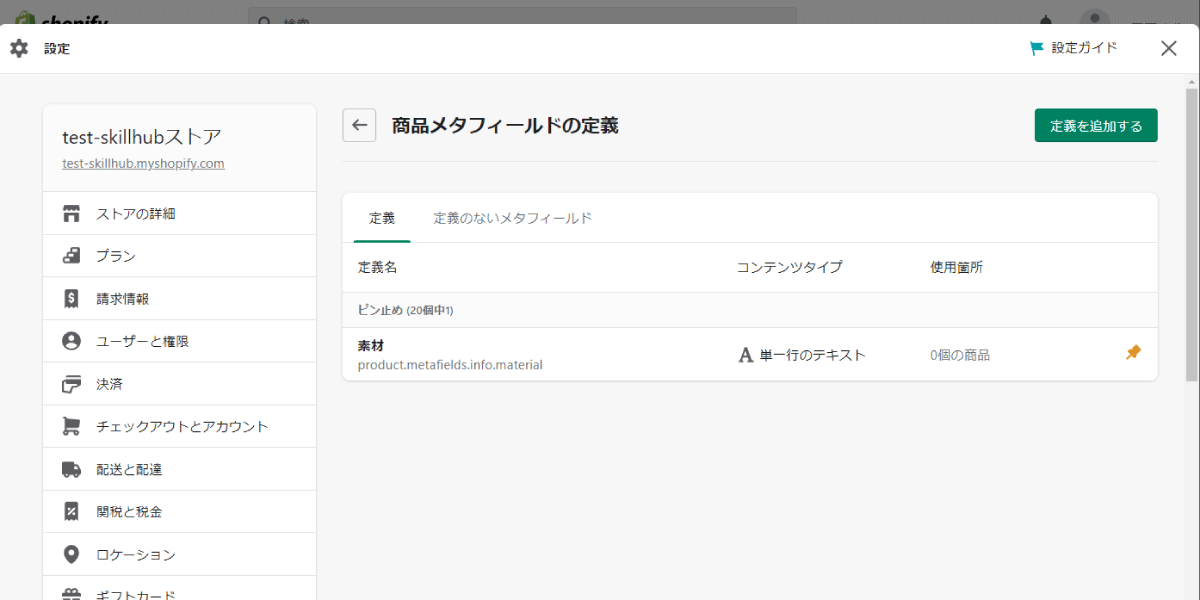Open the 配送と配達 settings page
This screenshot has width=1200, height=600.
[x=179, y=469]
